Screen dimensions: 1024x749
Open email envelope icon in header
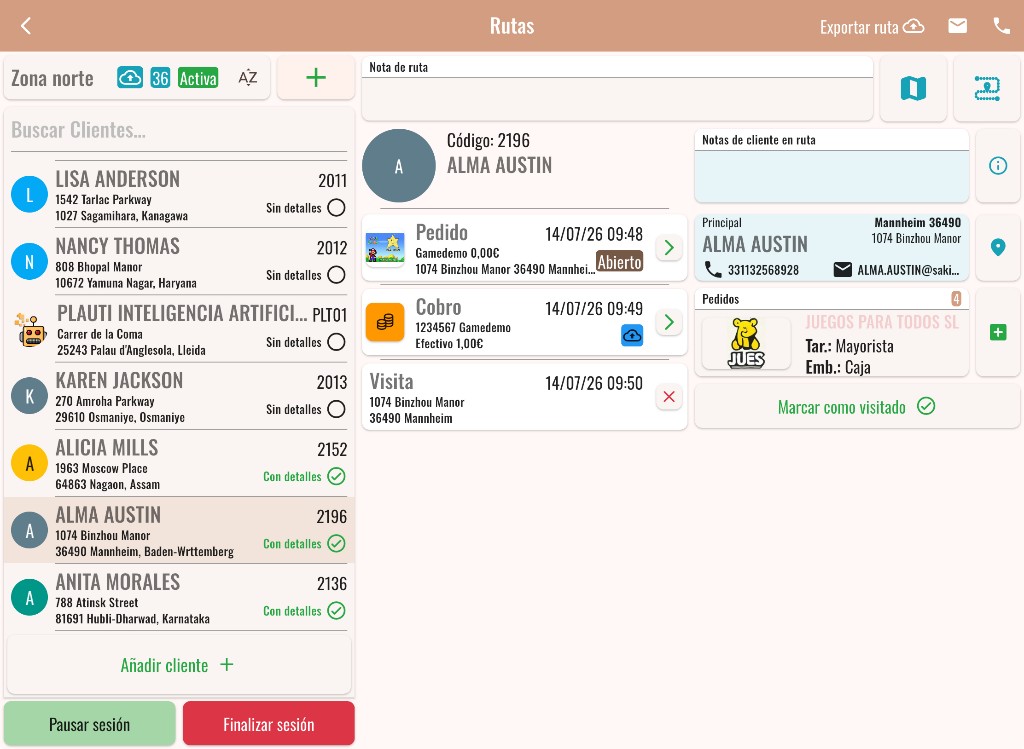[957, 25]
